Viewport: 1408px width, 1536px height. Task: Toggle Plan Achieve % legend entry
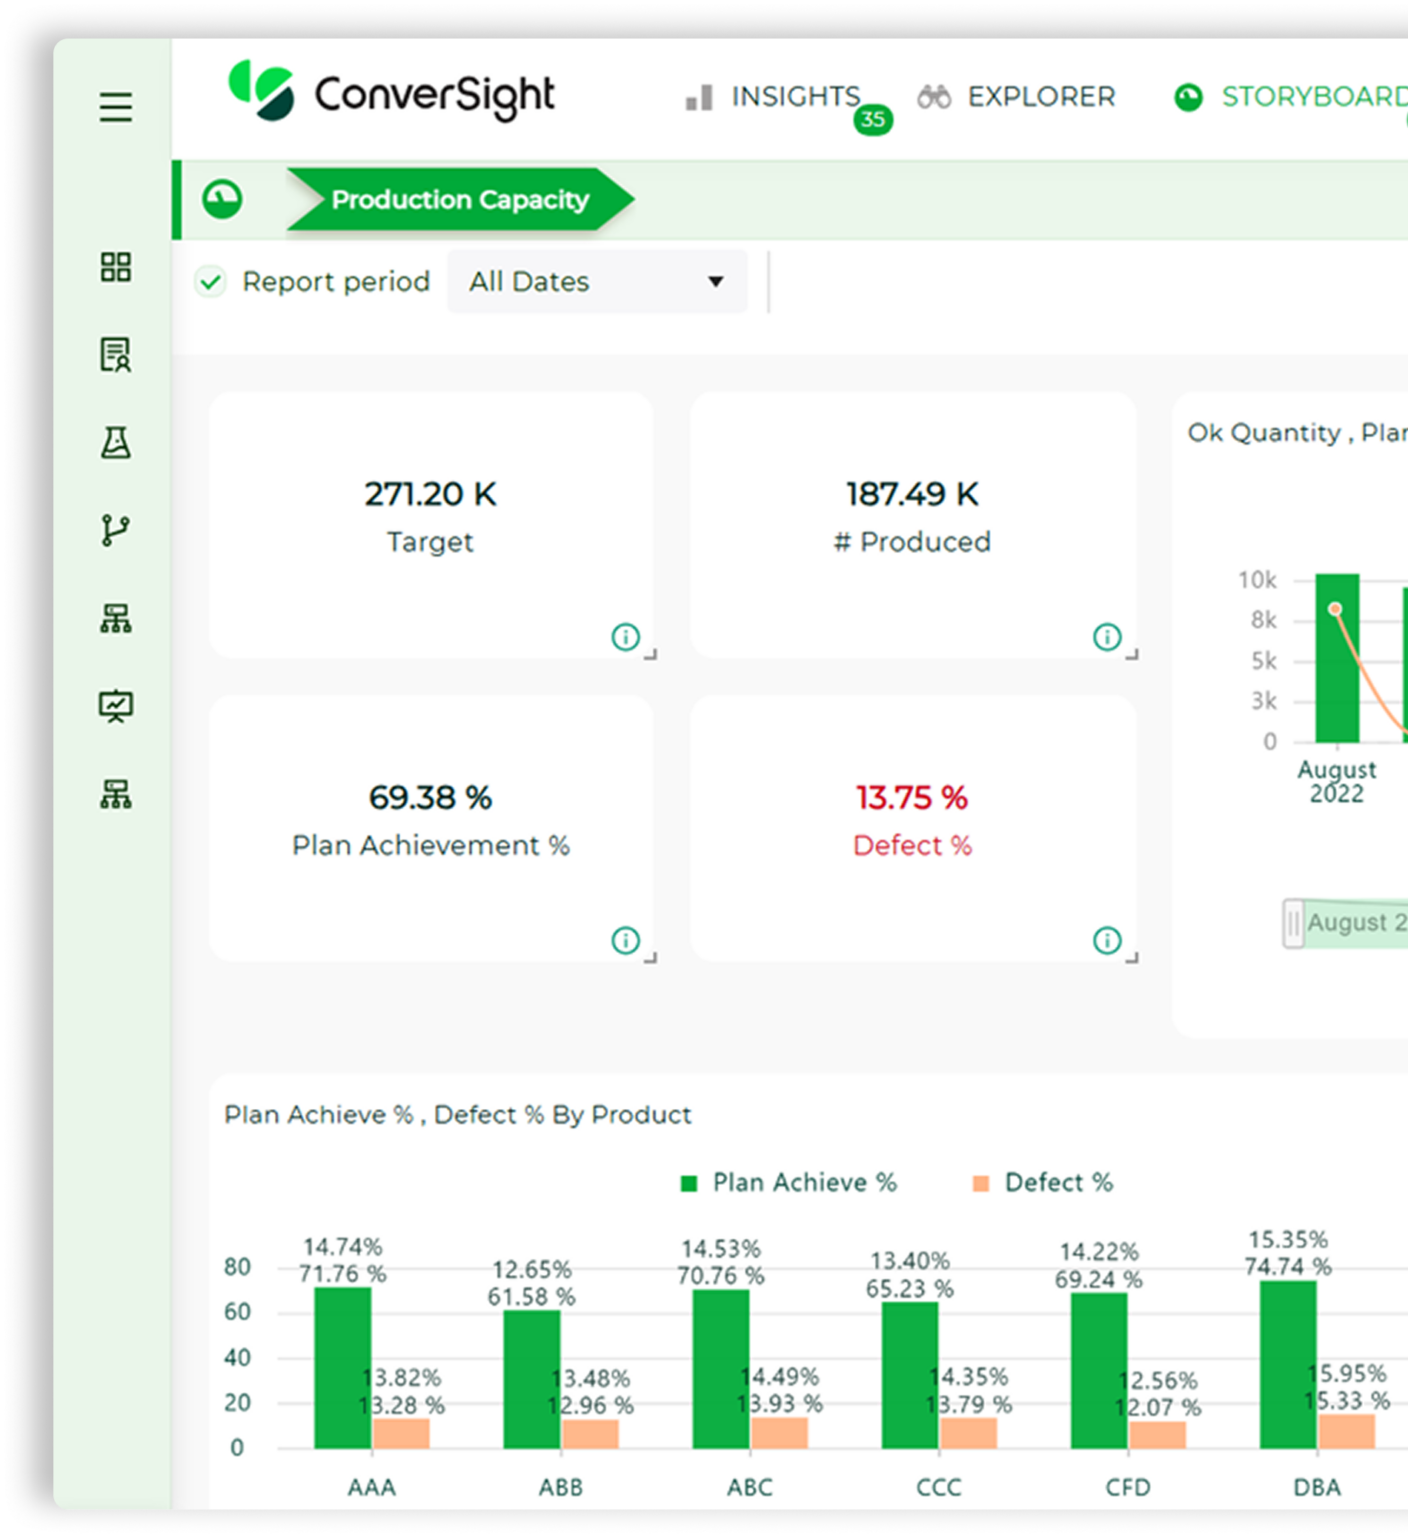tap(788, 1183)
